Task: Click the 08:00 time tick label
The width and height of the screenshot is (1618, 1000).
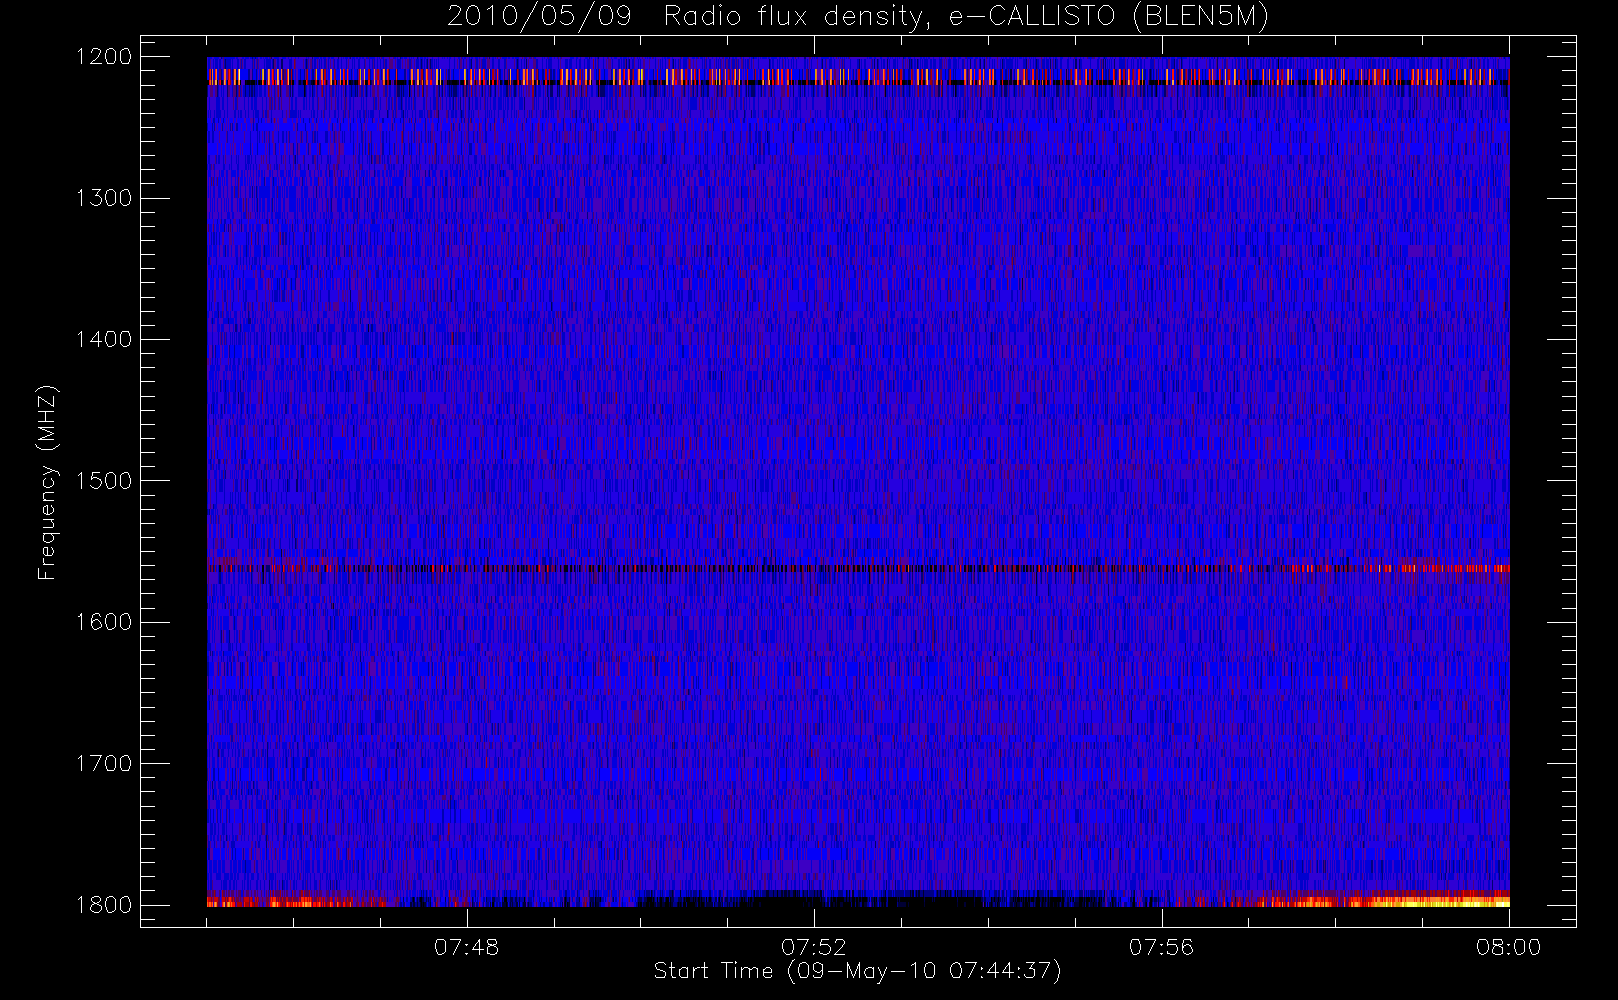Action: [x=1508, y=947]
